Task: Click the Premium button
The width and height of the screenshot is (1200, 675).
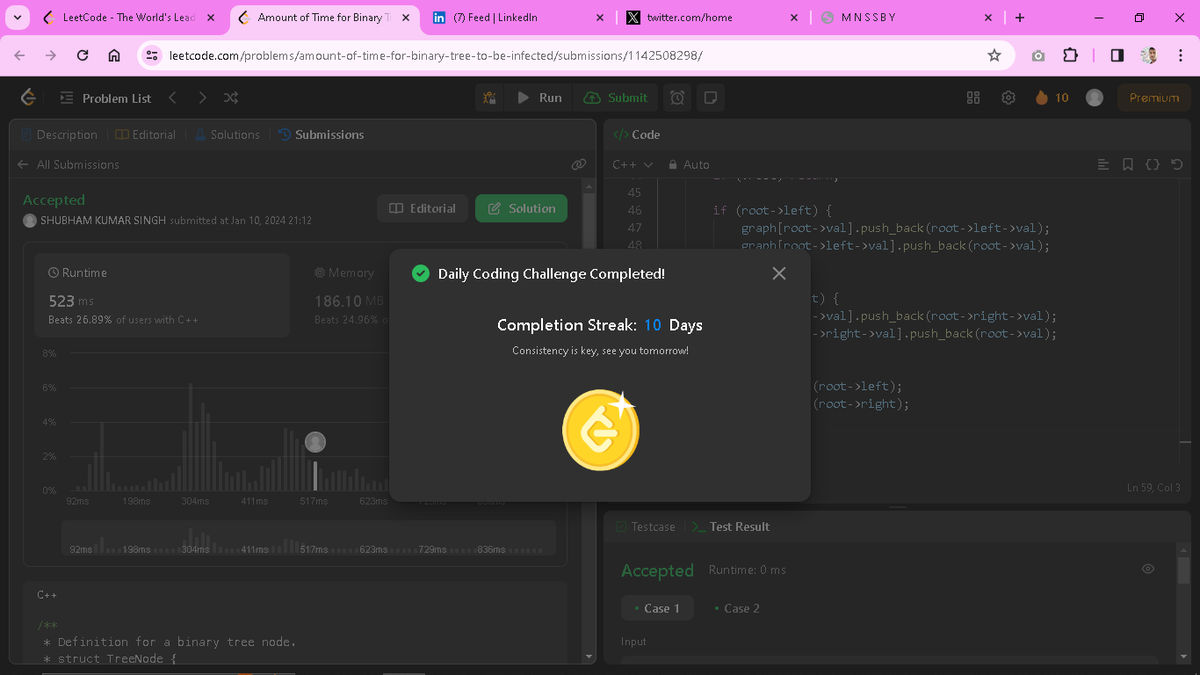Action: click(x=1154, y=98)
